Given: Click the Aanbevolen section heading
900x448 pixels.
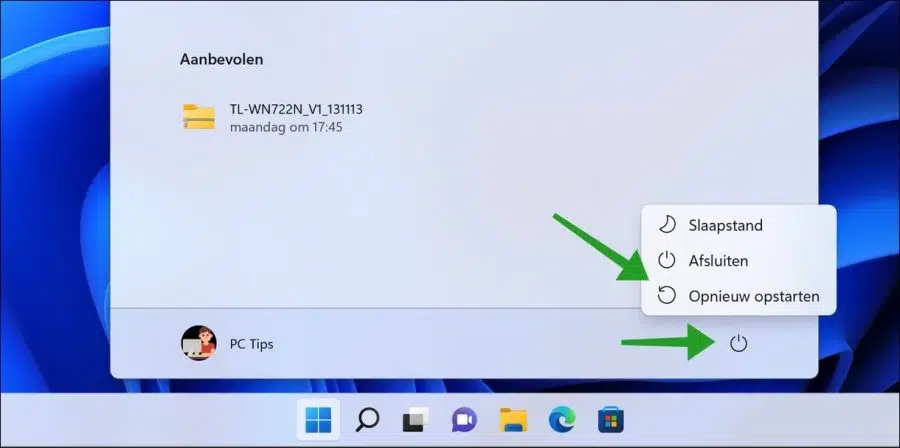Looking at the screenshot, I should click(222, 59).
